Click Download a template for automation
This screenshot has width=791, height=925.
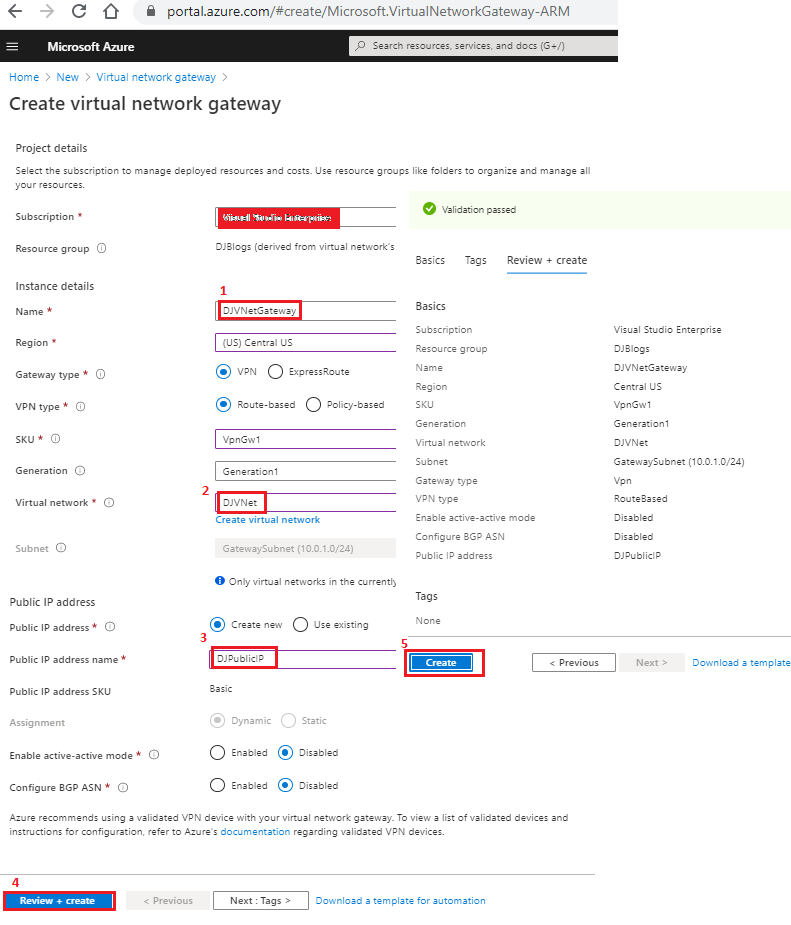(401, 900)
